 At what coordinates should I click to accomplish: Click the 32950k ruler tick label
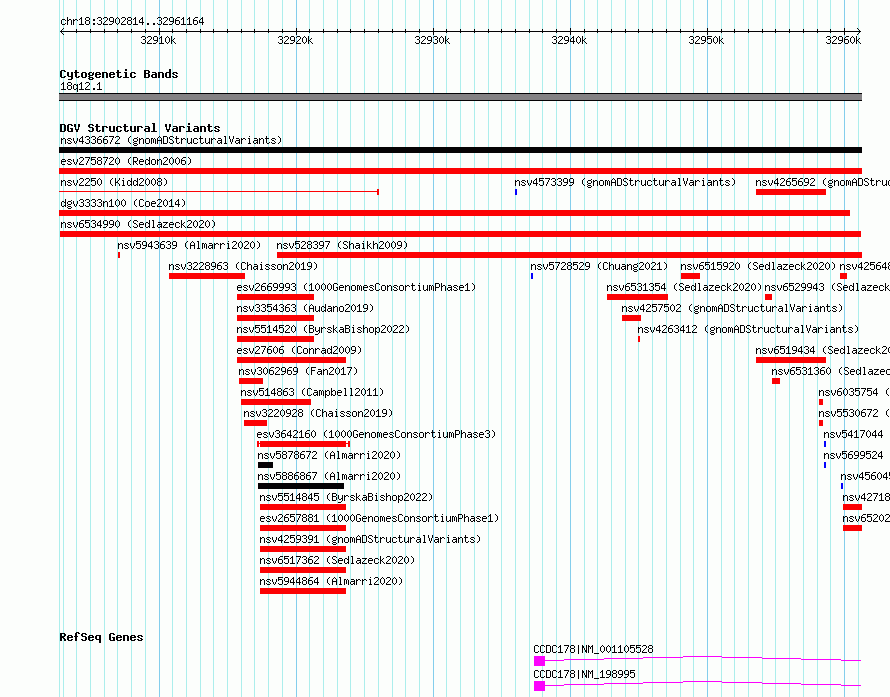706,40
